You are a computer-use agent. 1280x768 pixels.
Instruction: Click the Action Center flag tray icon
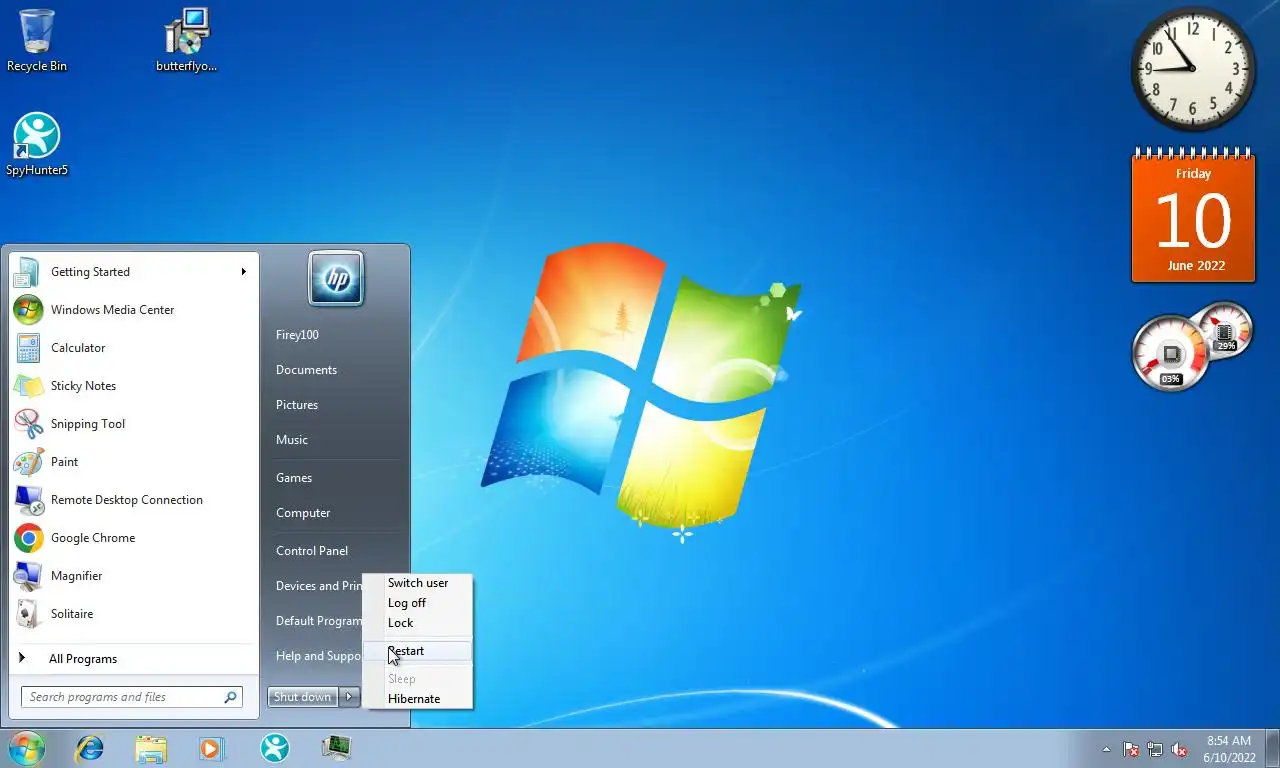(1131, 749)
